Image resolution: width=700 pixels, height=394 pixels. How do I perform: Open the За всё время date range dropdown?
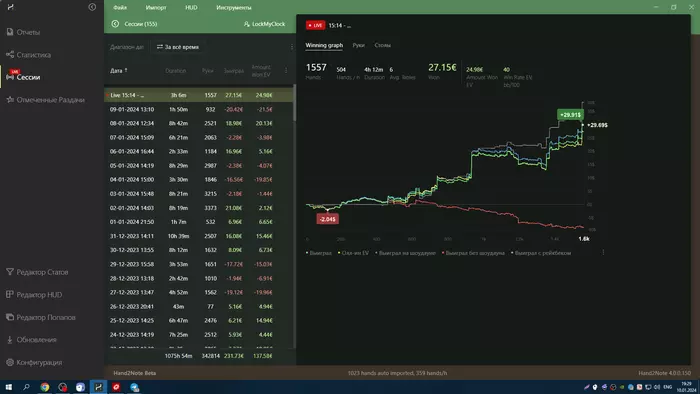178,47
